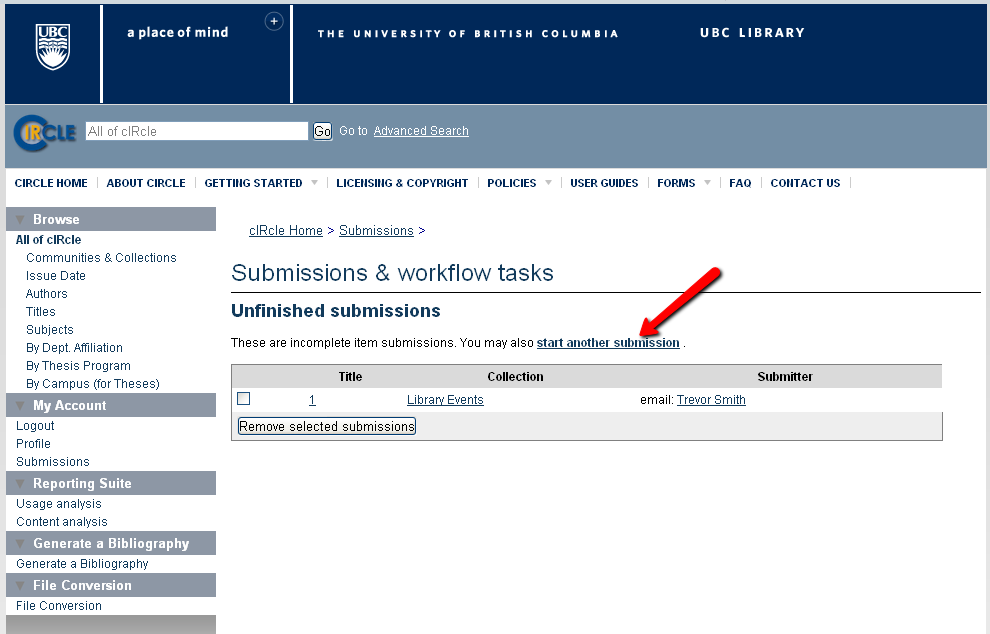The image size is (990, 634).
Task: Click Logout in My Account
Action: tap(35, 426)
